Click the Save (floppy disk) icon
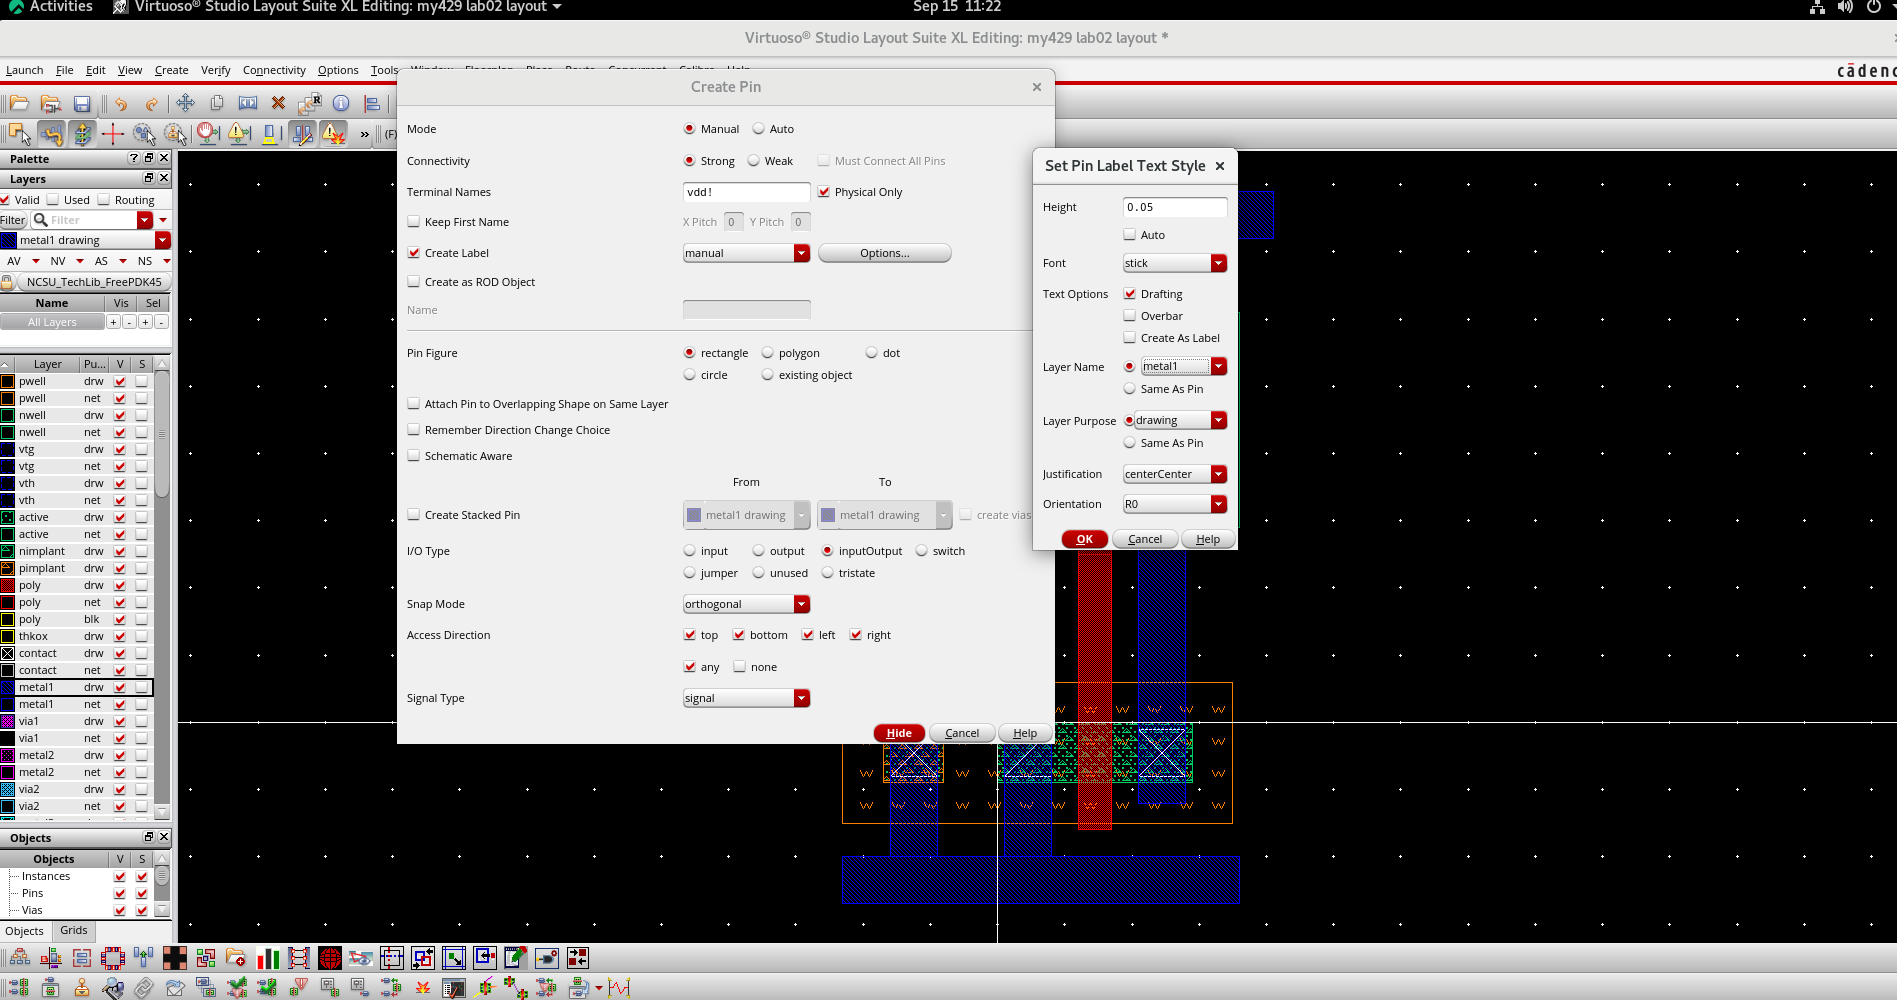 coord(82,103)
